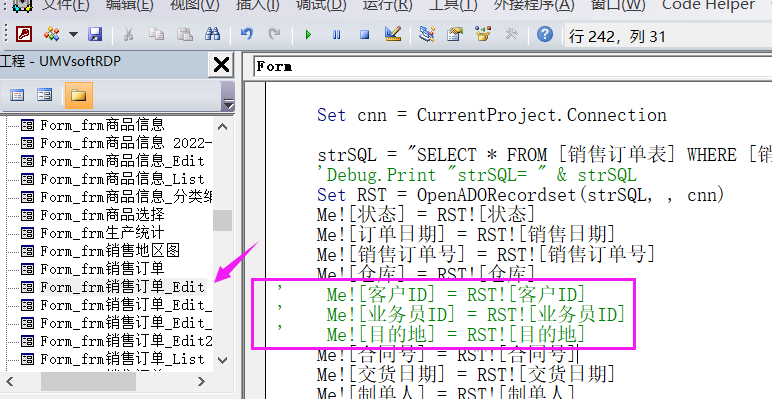Viewport: 772px width, 399px height.
Task: Click the Save disk icon
Action: point(95,34)
